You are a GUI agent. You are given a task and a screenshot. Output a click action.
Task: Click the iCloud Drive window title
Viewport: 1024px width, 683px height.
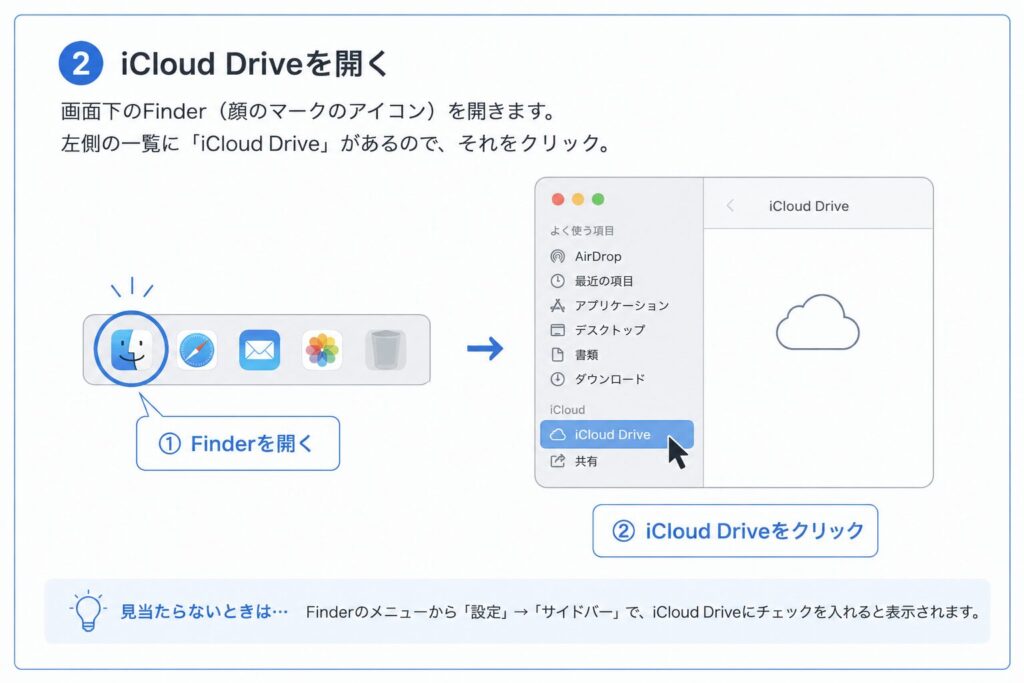(808, 206)
